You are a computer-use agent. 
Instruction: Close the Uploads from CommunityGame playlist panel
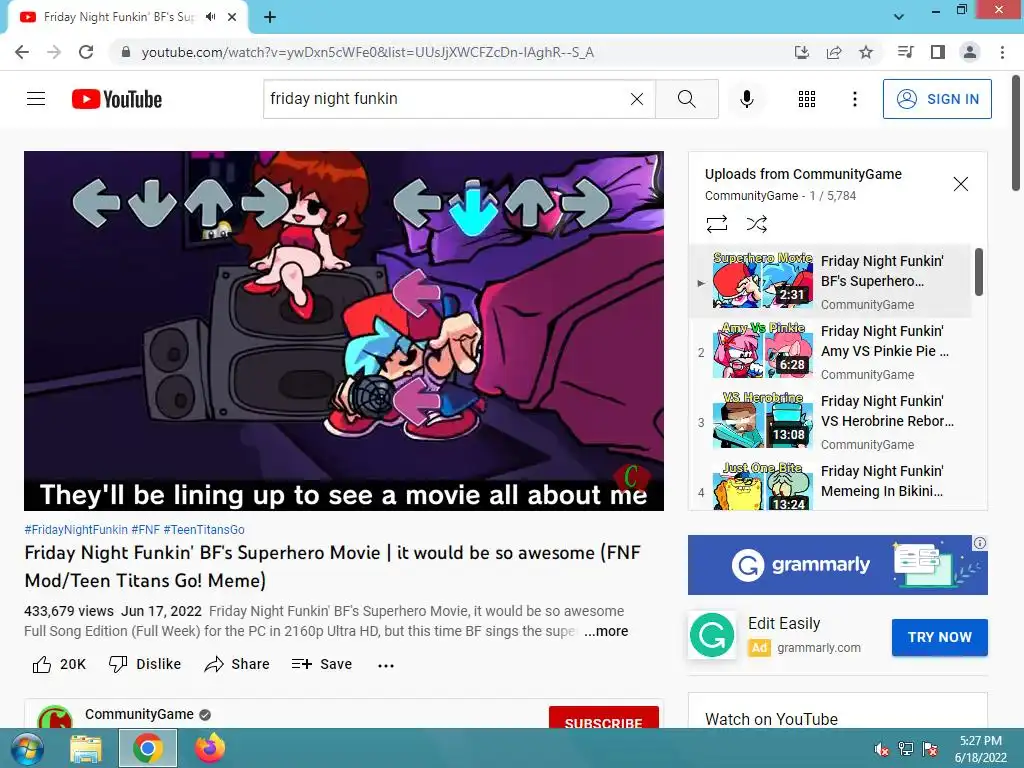tap(960, 184)
